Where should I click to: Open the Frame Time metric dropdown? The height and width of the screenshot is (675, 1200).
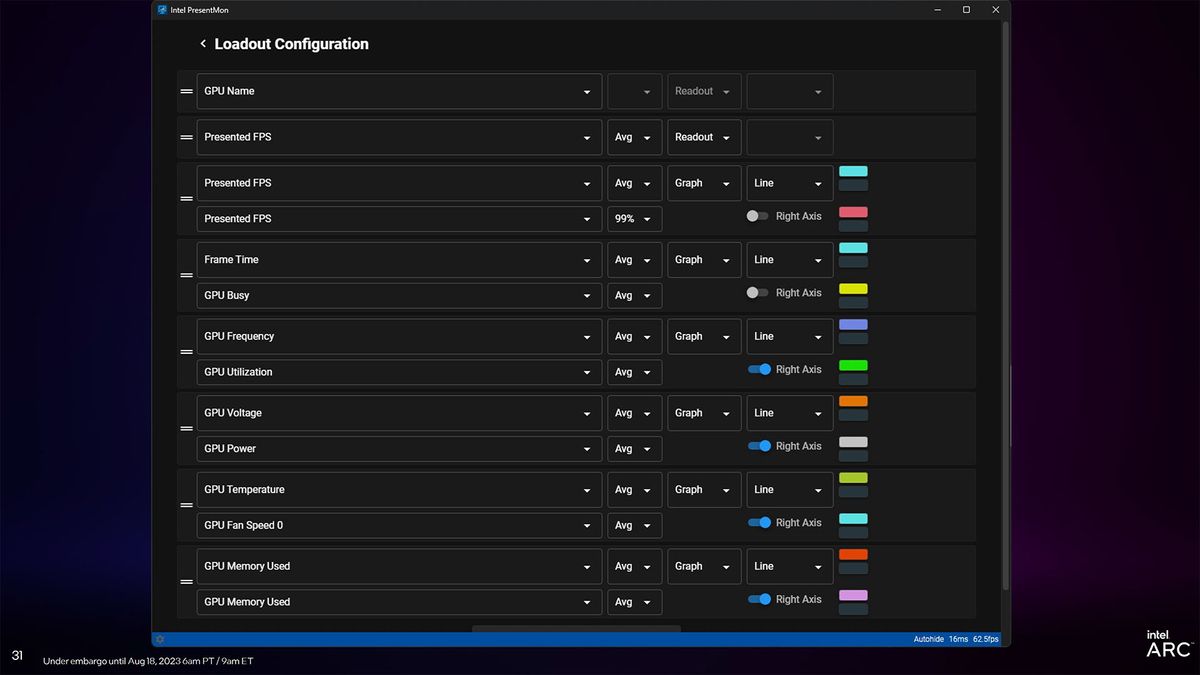399,260
